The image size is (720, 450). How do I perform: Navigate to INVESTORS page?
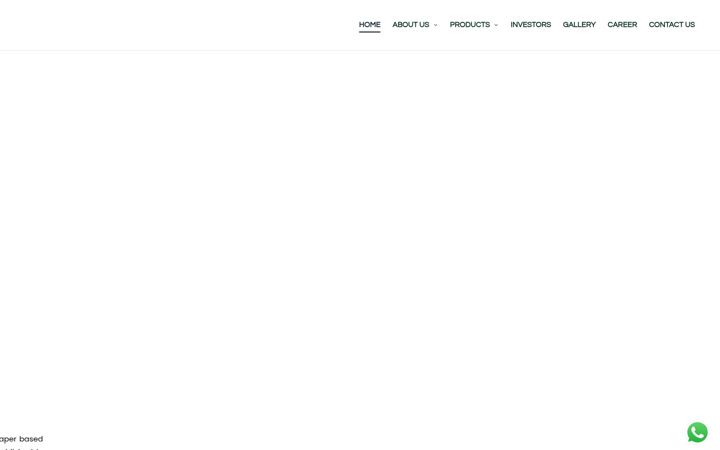click(530, 25)
